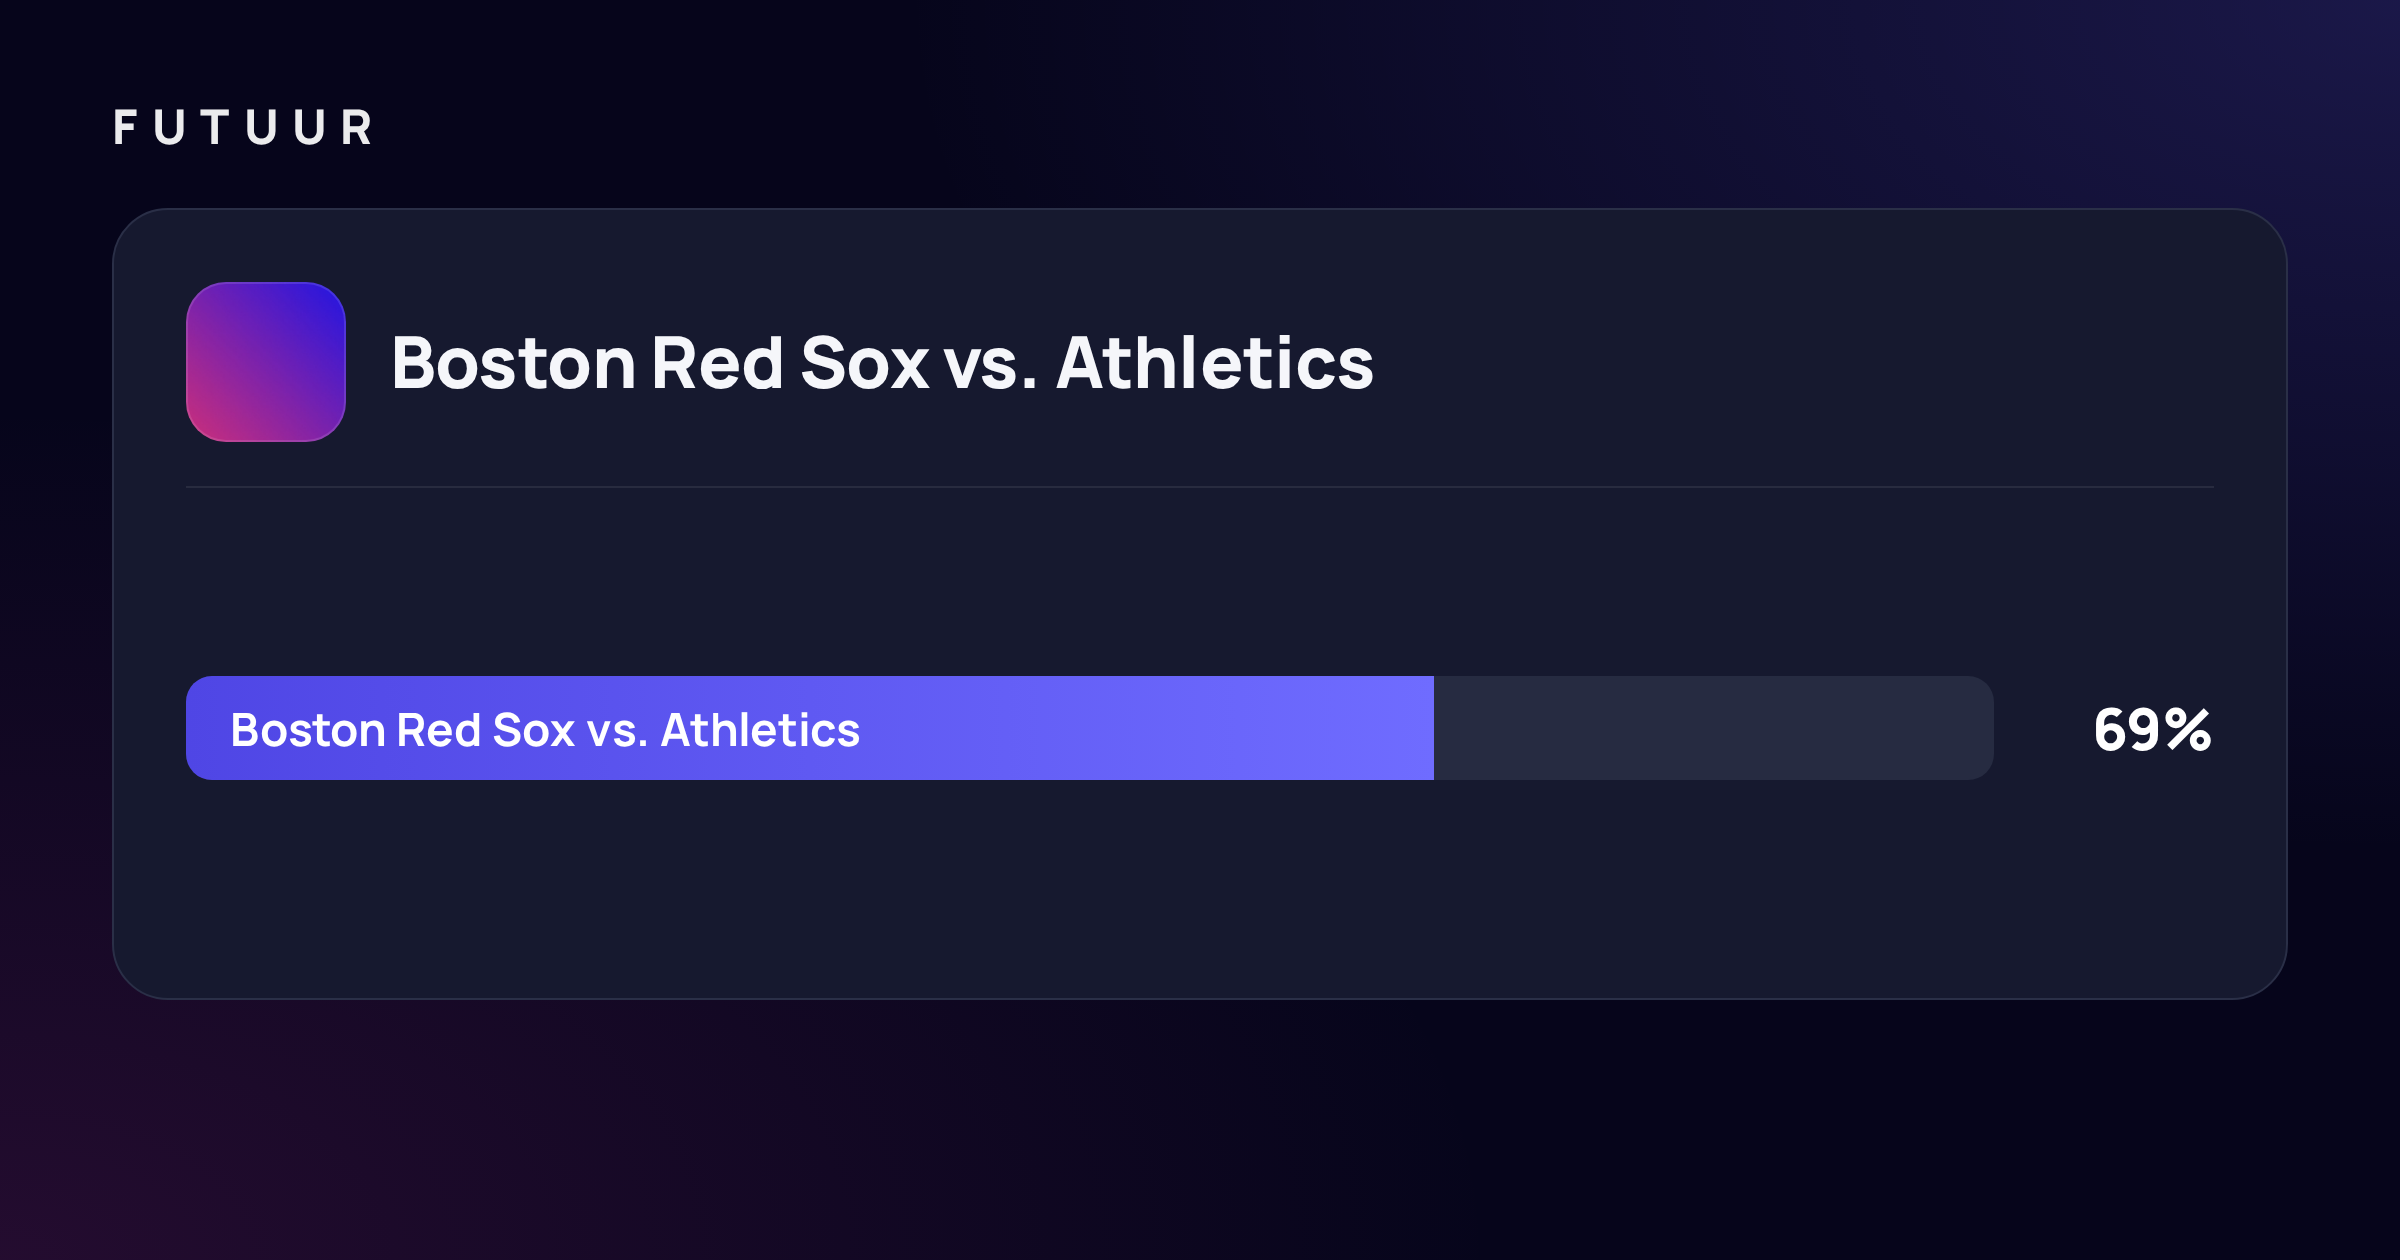
Task: Click the word Boston in the large title
Action: tap(514, 363)
